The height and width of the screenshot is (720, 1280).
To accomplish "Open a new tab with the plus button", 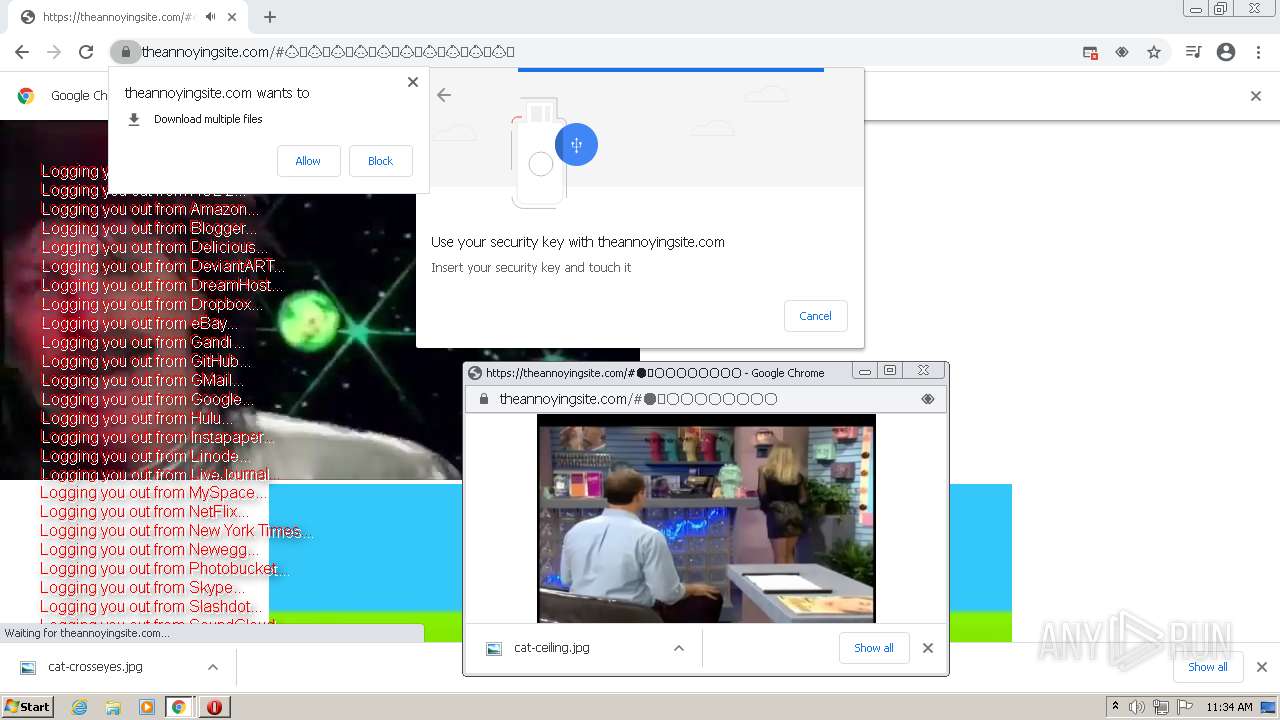I will [x=270, y=17].
